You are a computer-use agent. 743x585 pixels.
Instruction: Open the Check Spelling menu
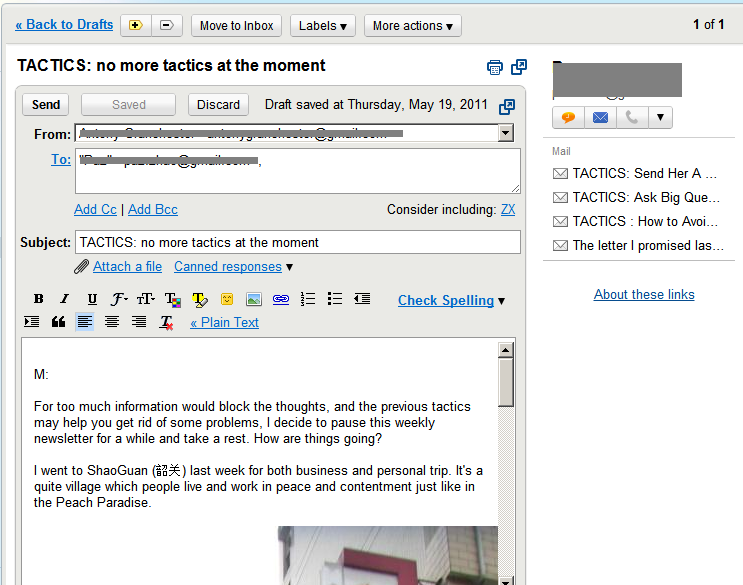[451, 300]
